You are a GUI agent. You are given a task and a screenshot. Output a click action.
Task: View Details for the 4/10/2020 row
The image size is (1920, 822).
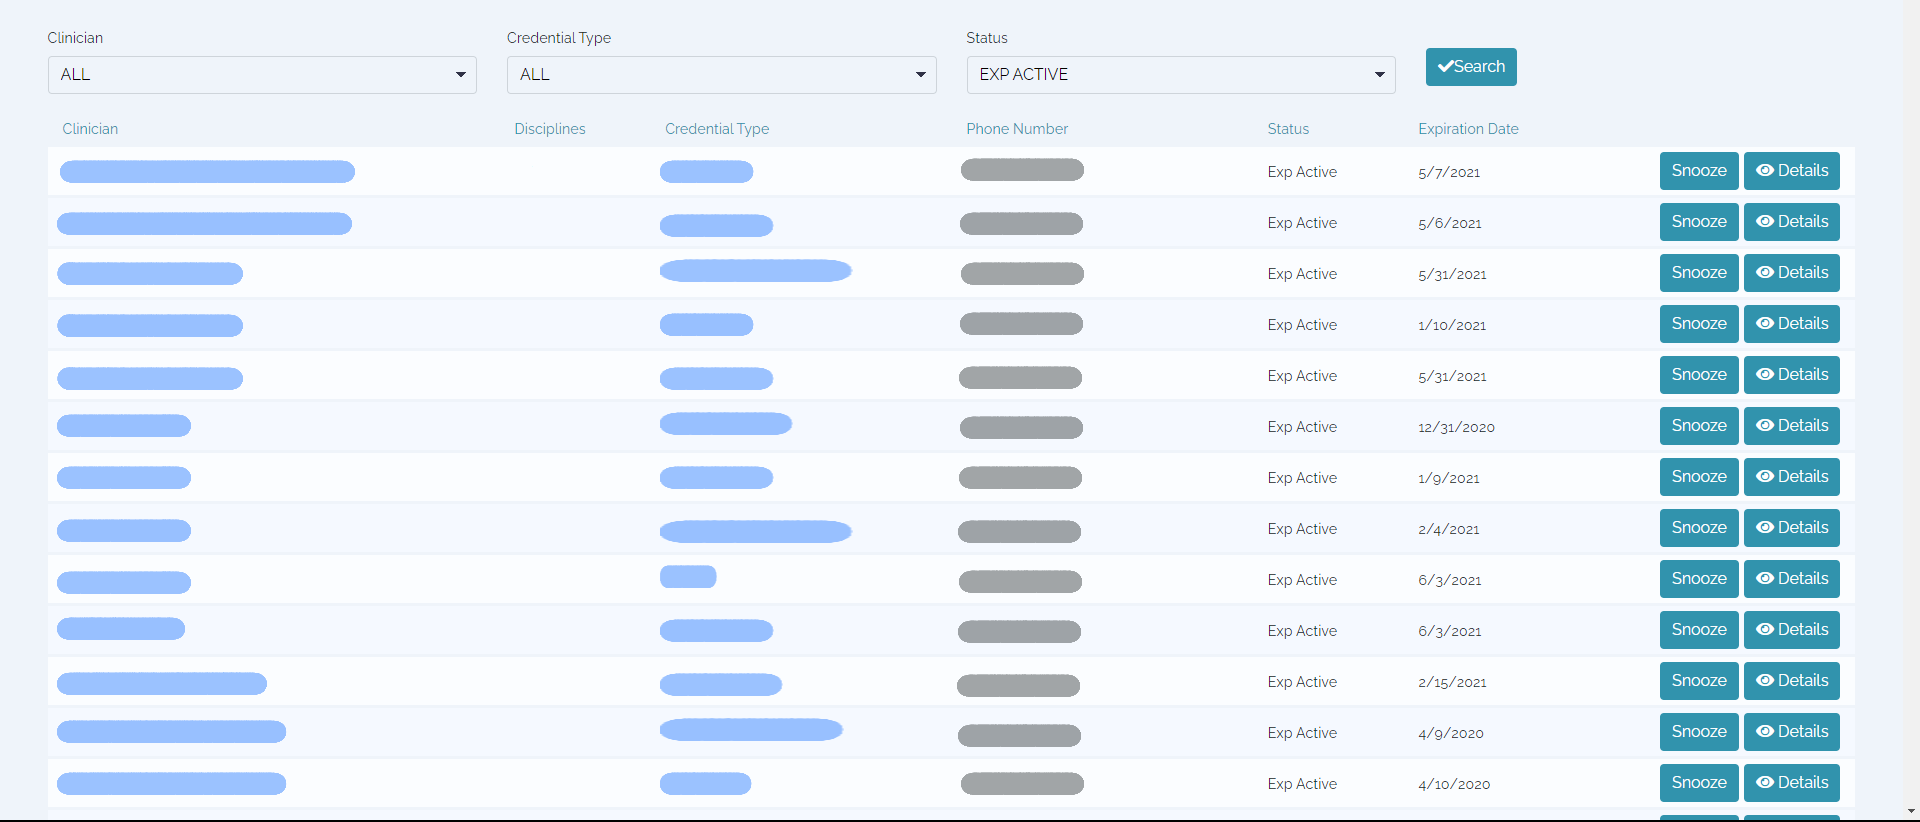tap(1792, 783)
